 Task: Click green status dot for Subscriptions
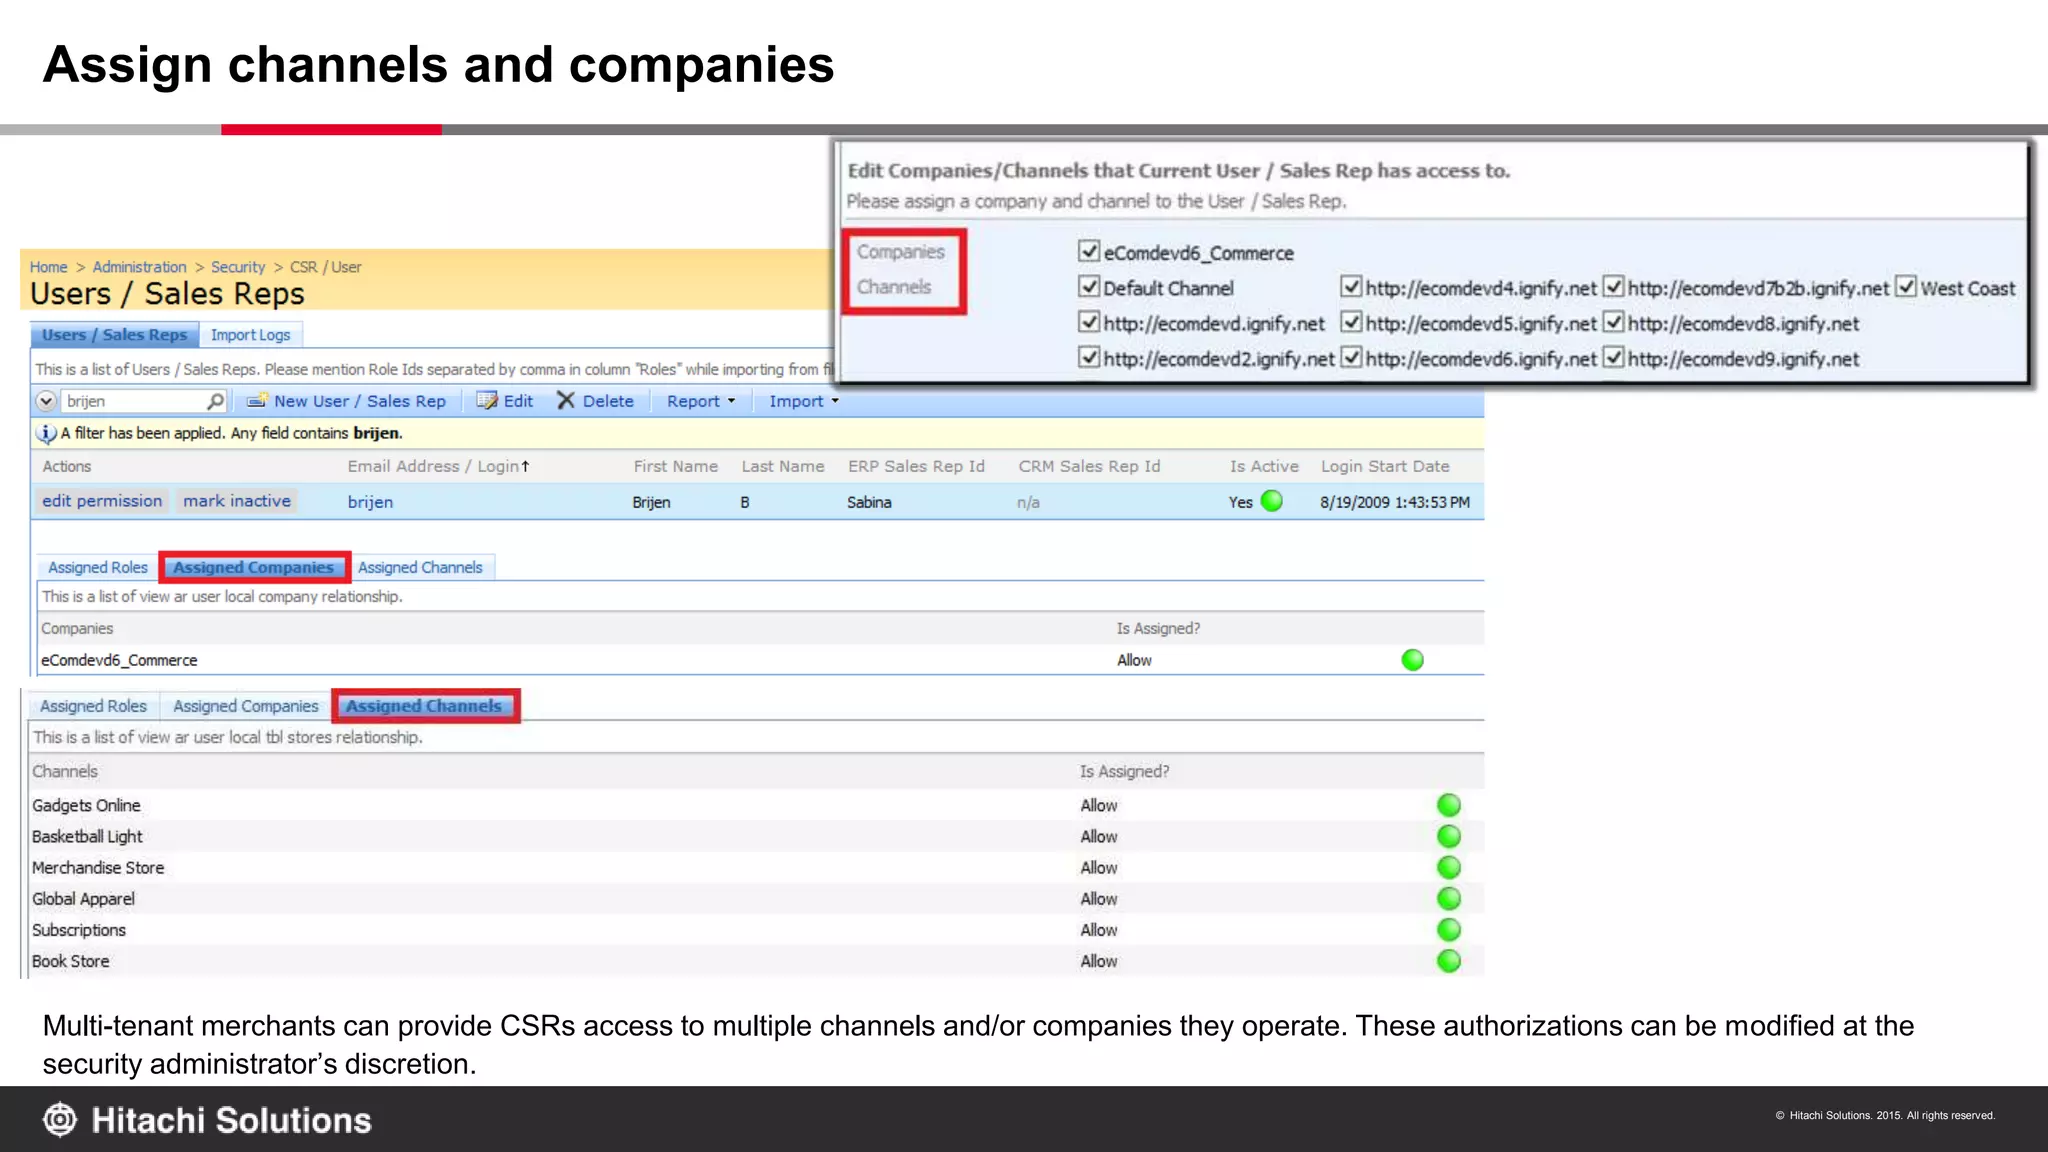[1449, 929]
